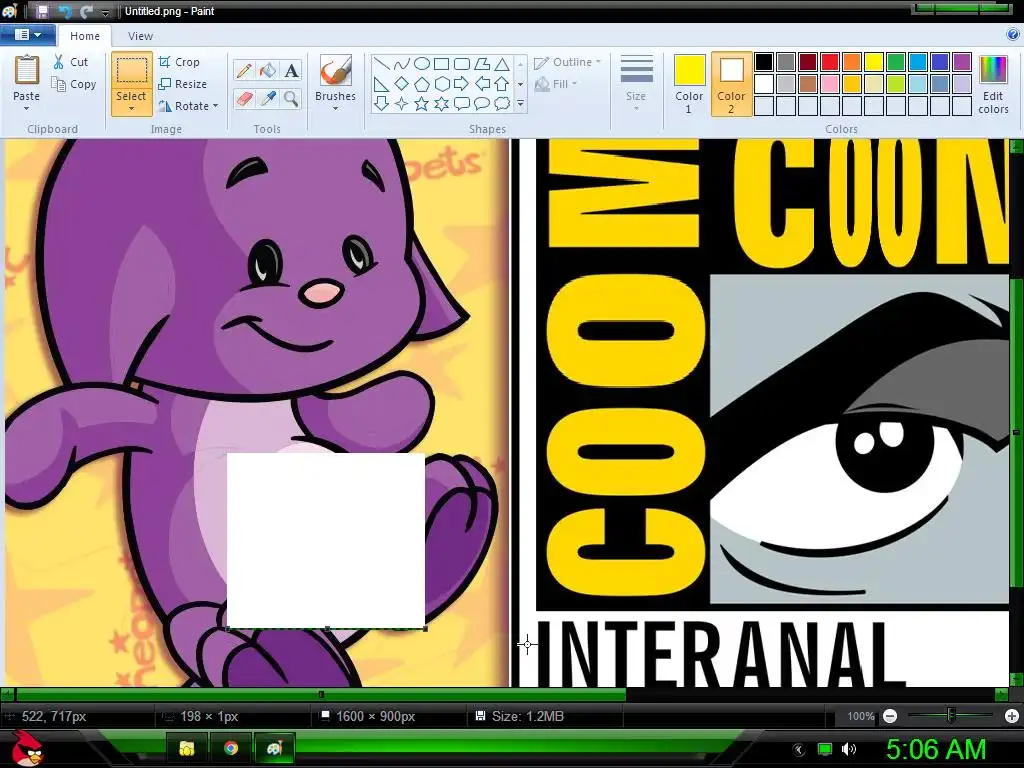Open the Paste dropdown arrow
Viewport: 1024px width, 768px height.
[27, 108]
